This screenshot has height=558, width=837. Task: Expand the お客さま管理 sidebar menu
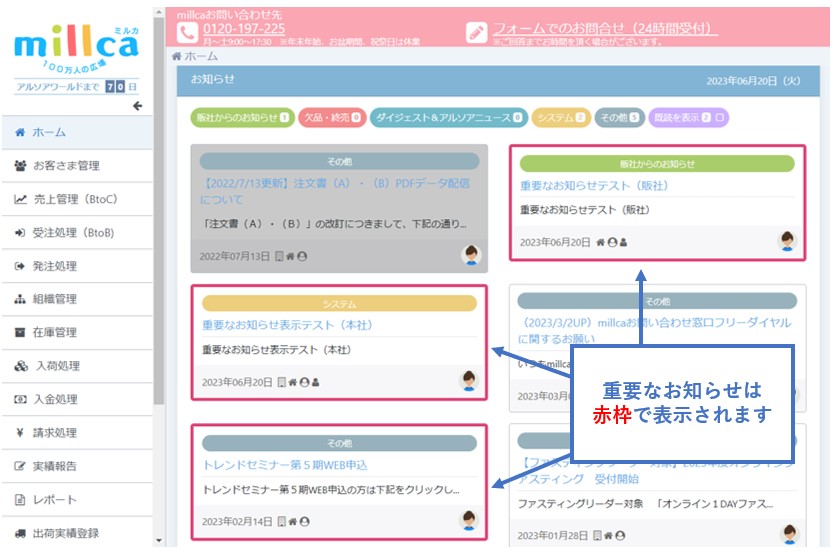tap(66, 166)
